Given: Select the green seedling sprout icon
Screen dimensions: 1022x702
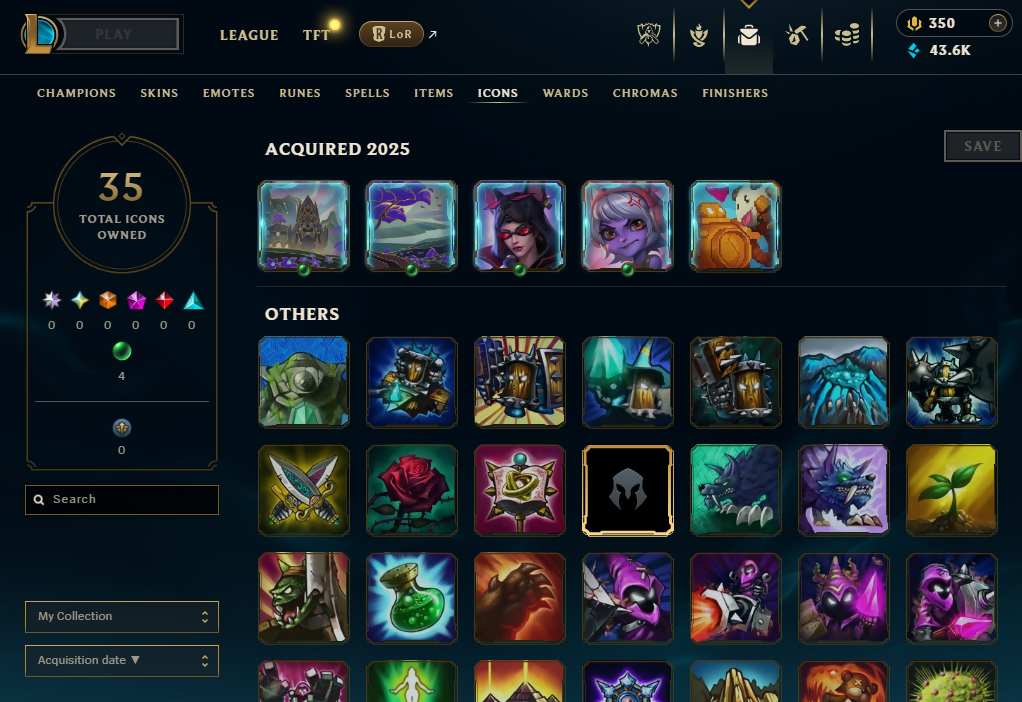Looking at the screenshot, I should (x=951, y=490).
